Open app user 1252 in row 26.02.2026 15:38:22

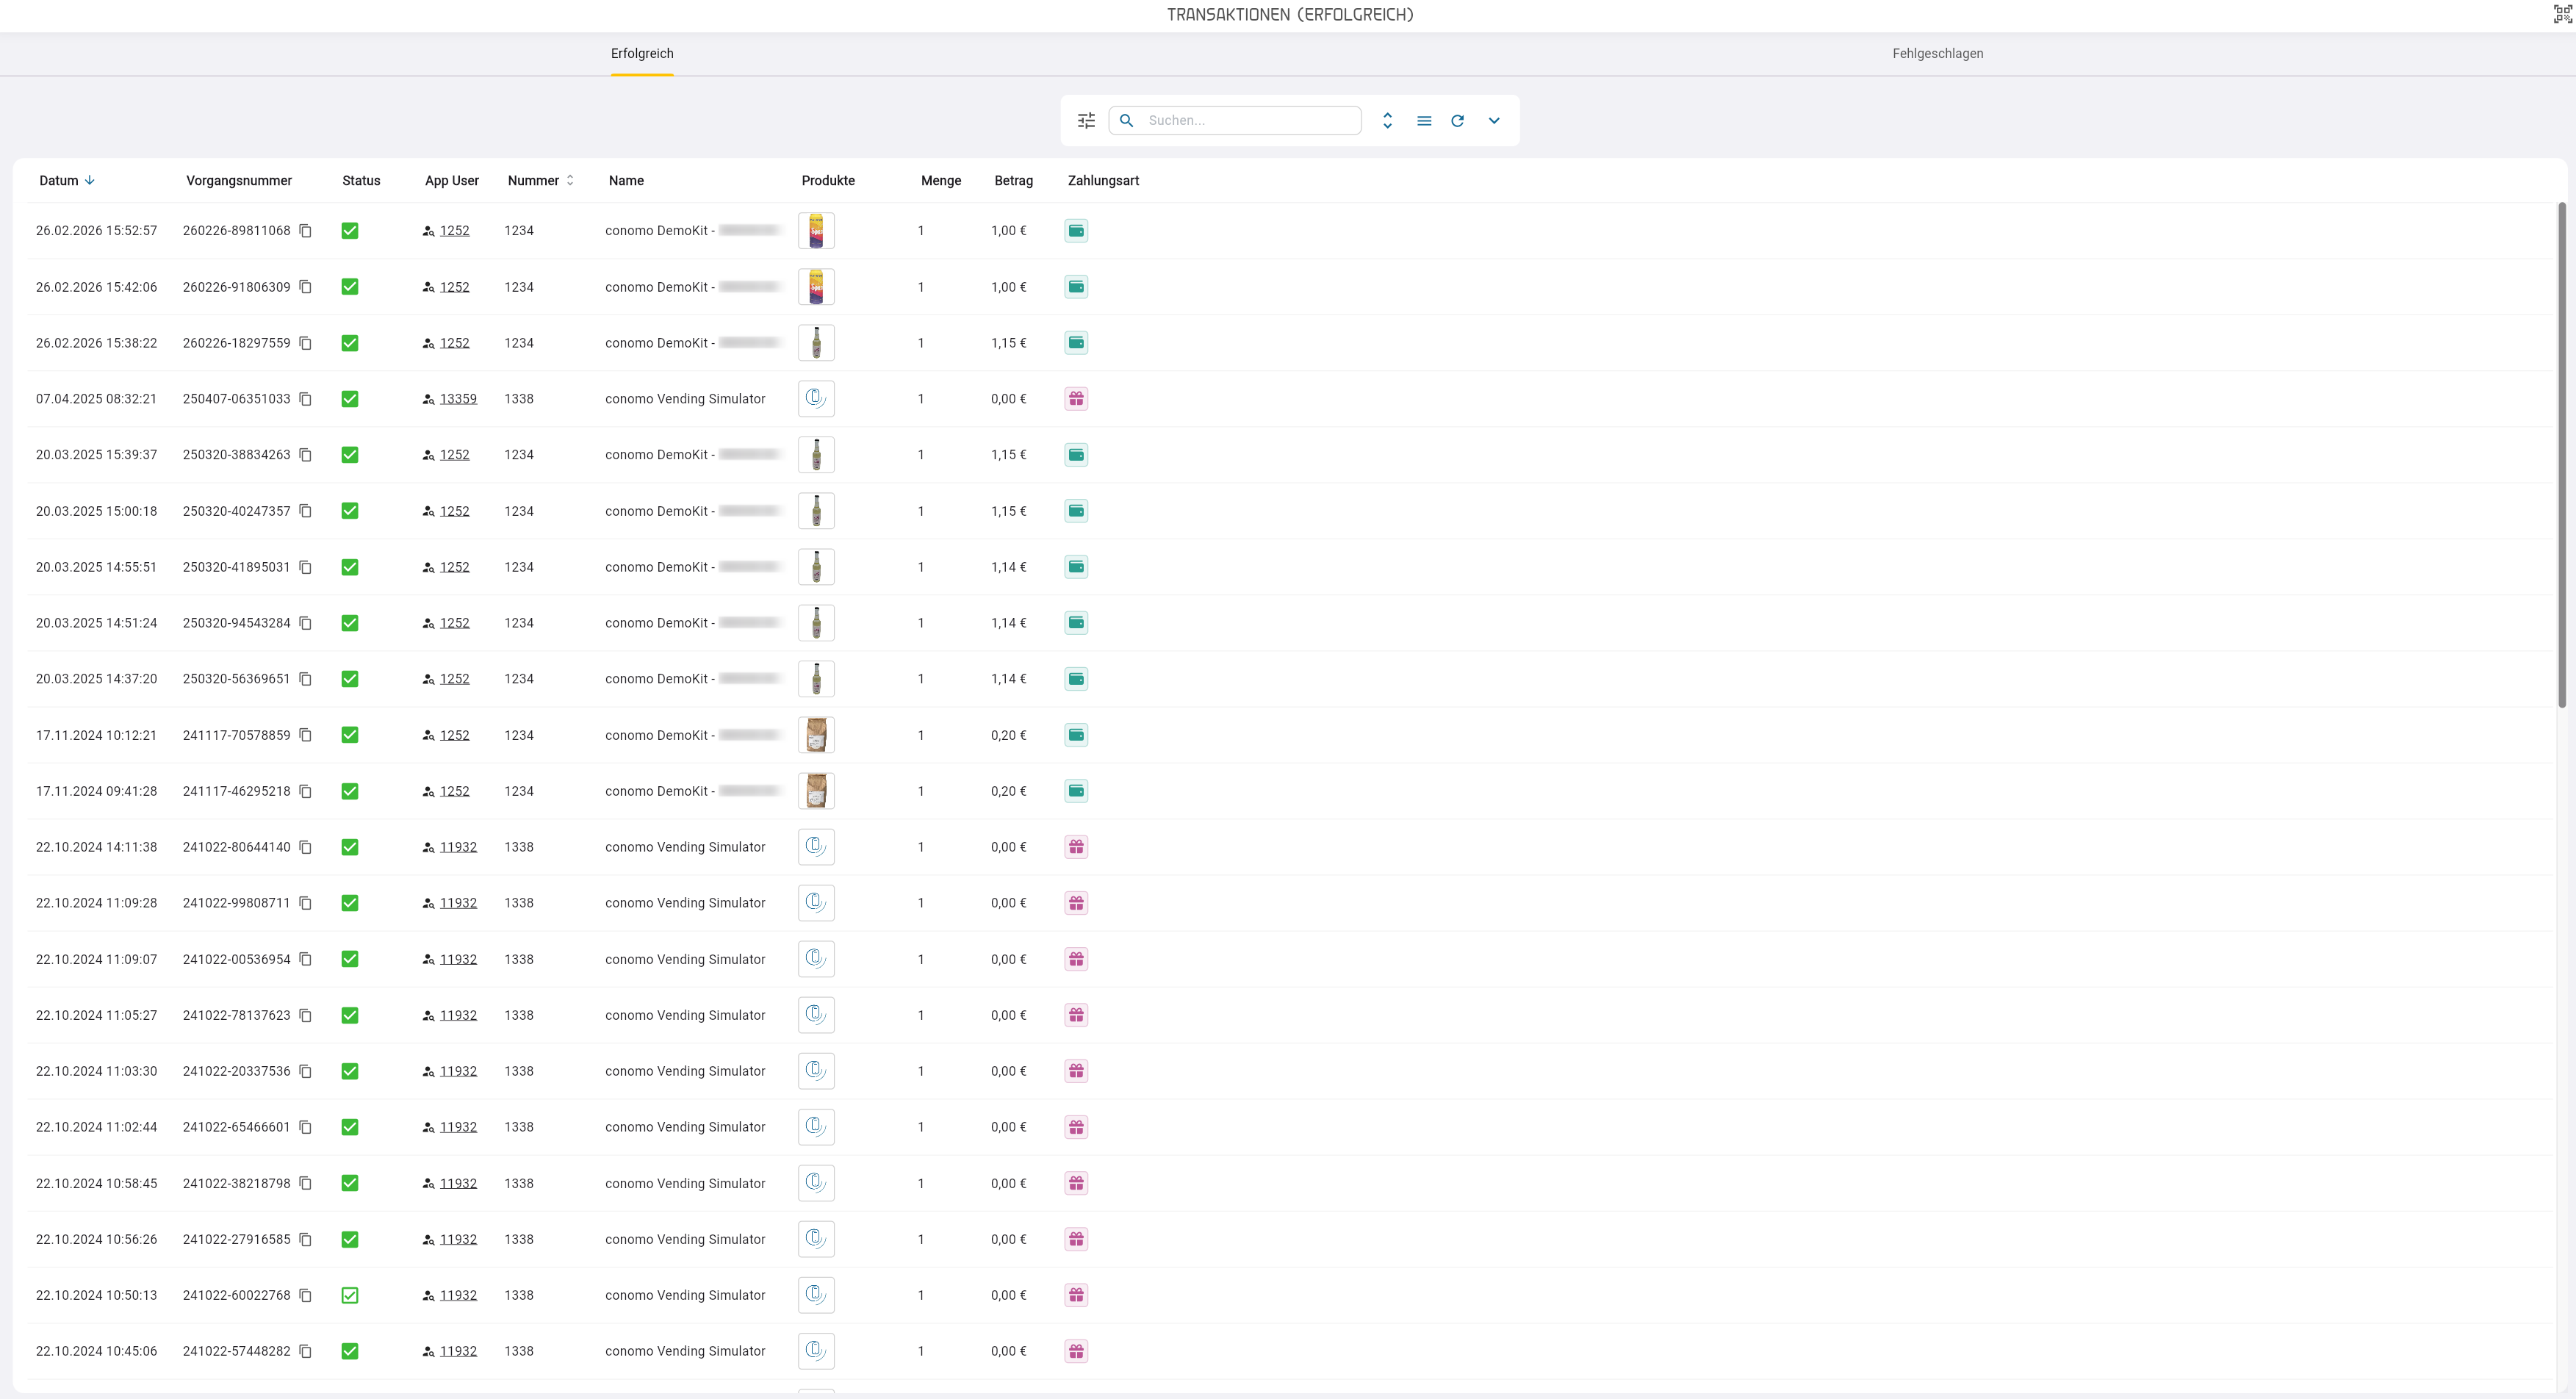tap(454, 343)
